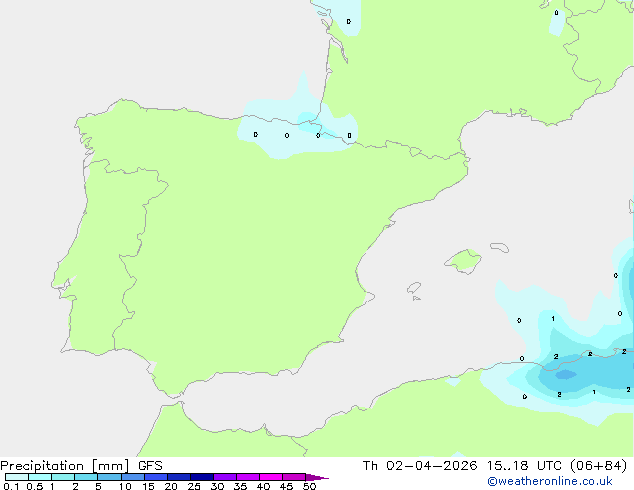This screenshot has height=490, width=634.
Task: Select the "GFS" model label
Action: point(150,466)
